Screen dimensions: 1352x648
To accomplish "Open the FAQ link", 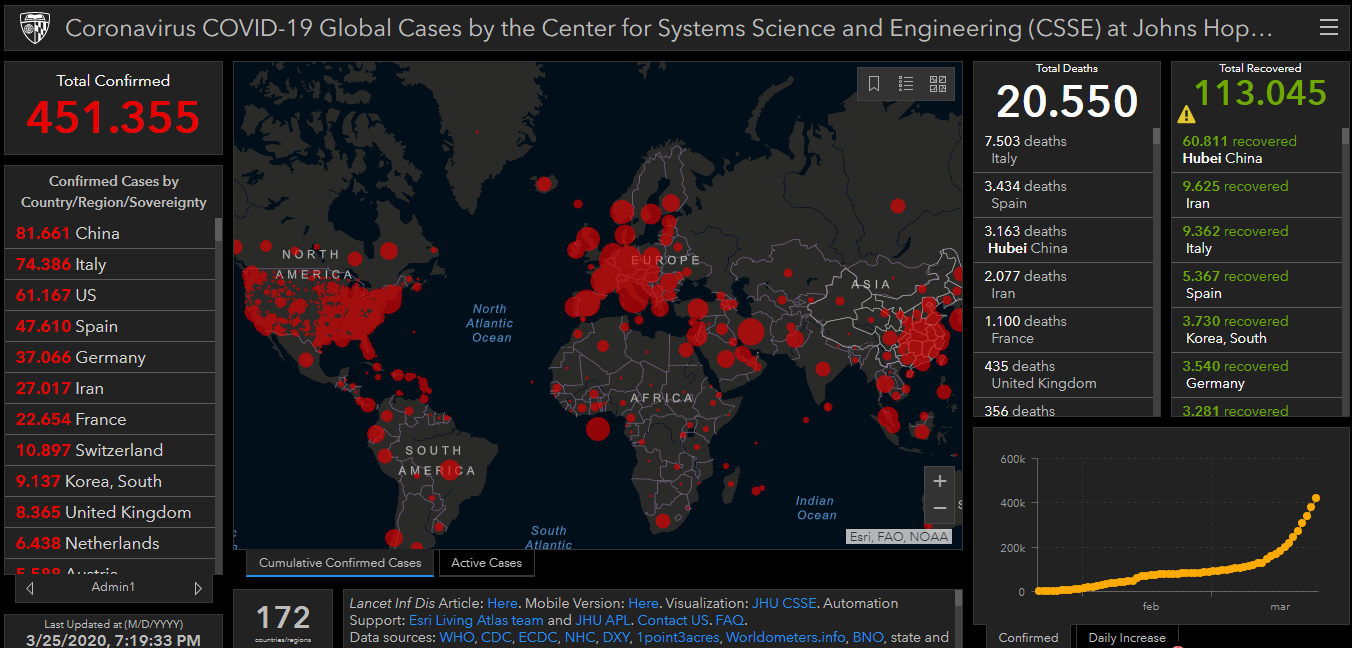I will point(729,620).
